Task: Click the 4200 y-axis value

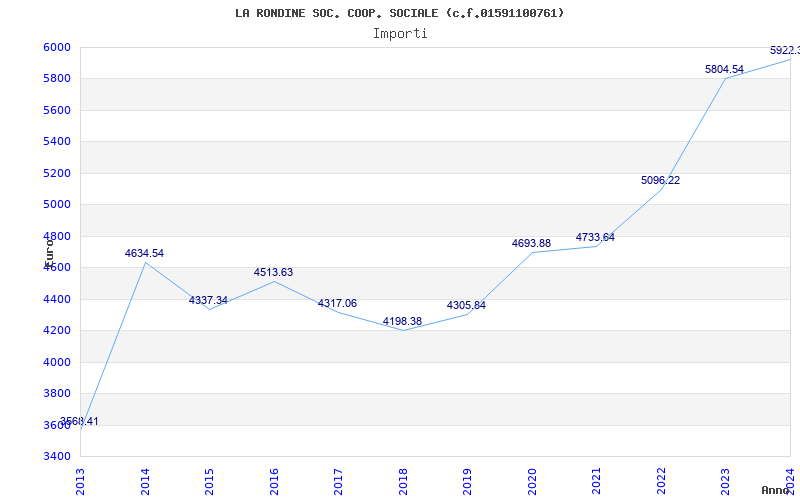Action: 57,331
